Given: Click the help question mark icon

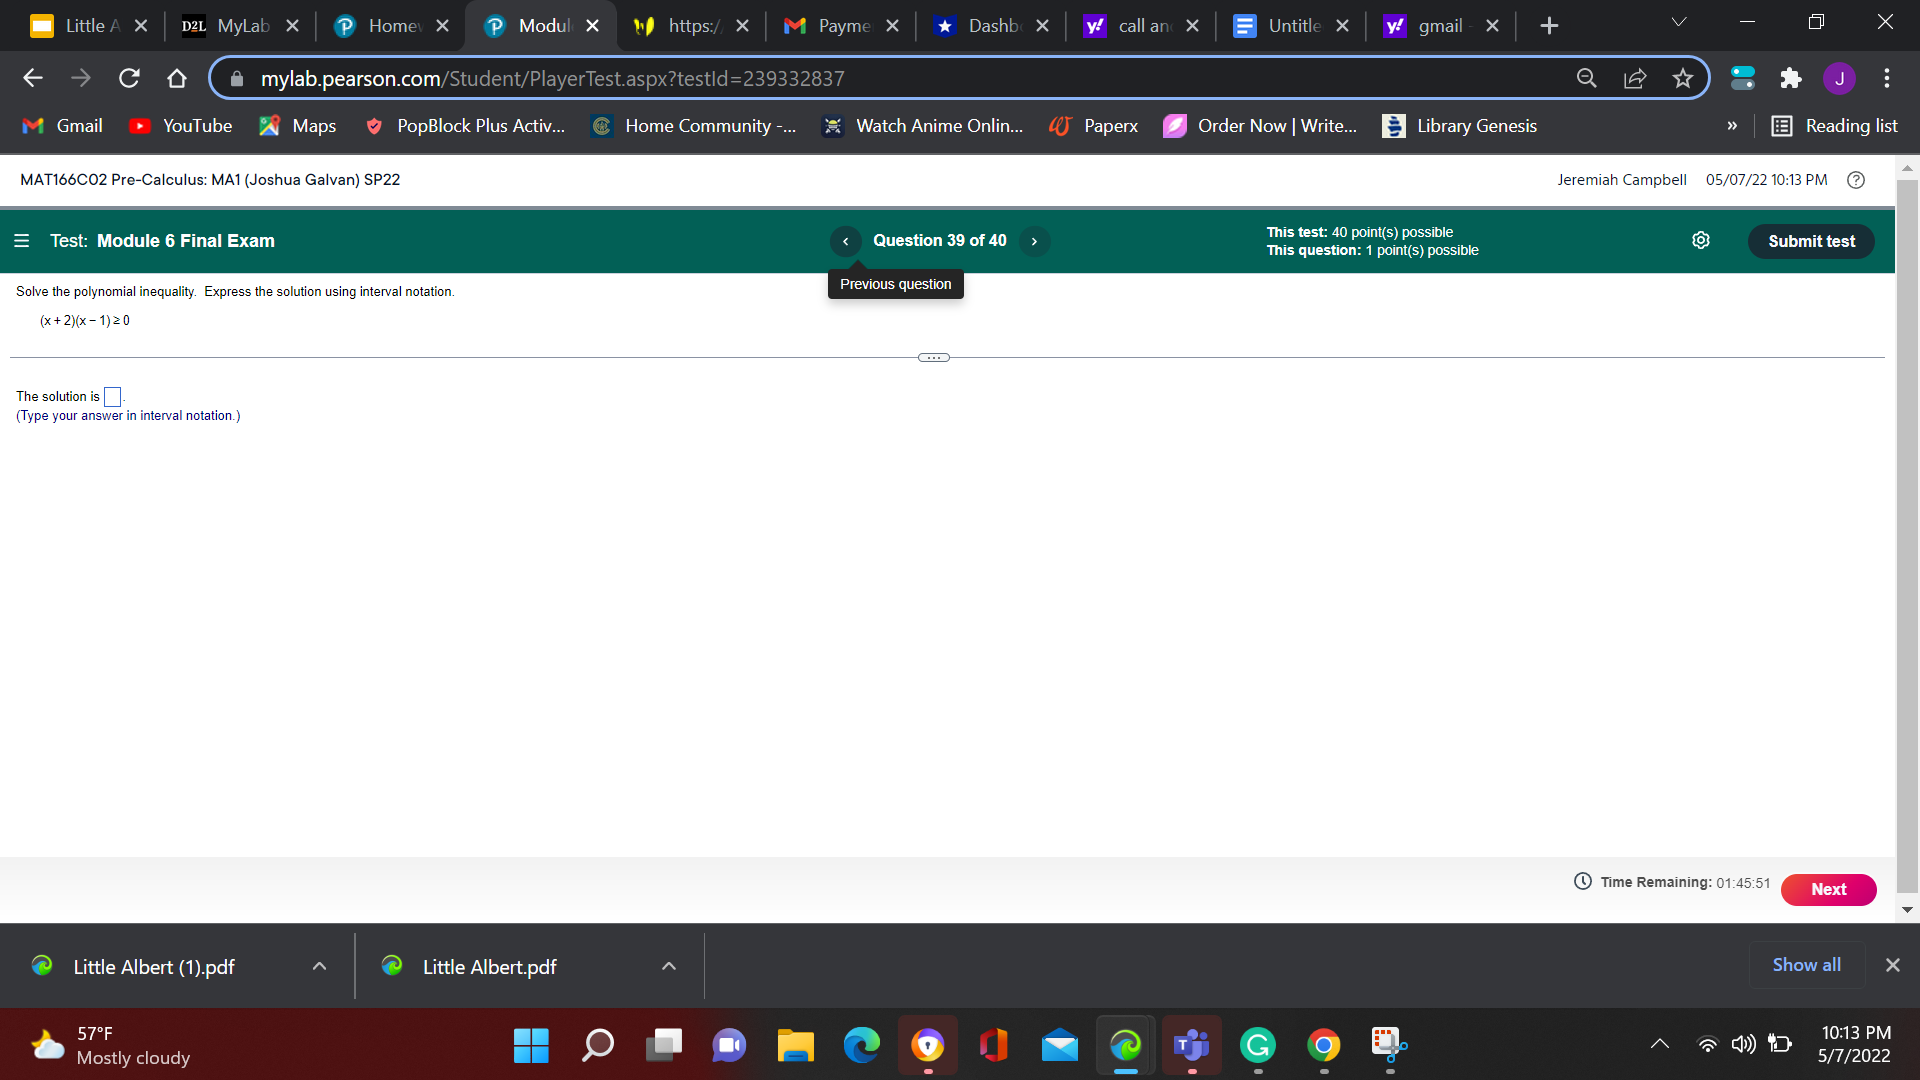Looking at the screenshot, I should click(1856, 180).
